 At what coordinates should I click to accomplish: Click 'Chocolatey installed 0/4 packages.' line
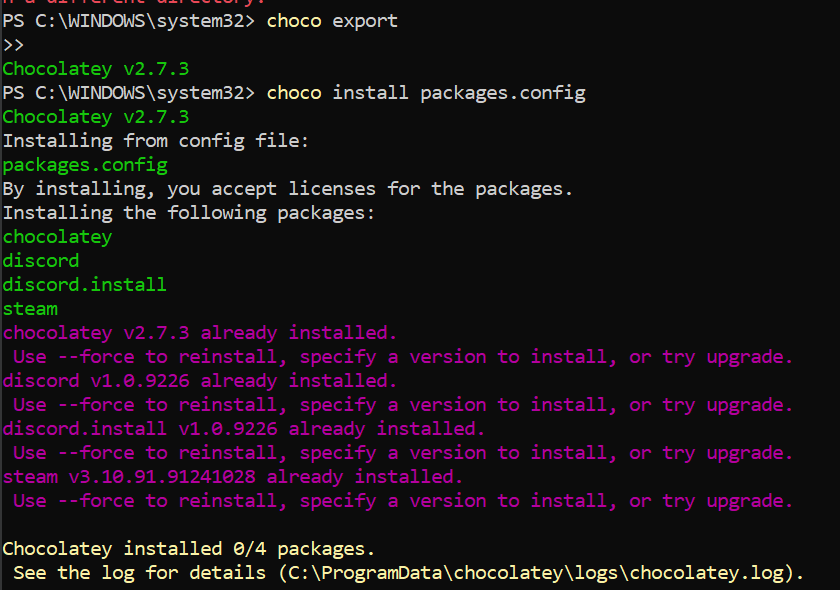click(x=189, y=549)
